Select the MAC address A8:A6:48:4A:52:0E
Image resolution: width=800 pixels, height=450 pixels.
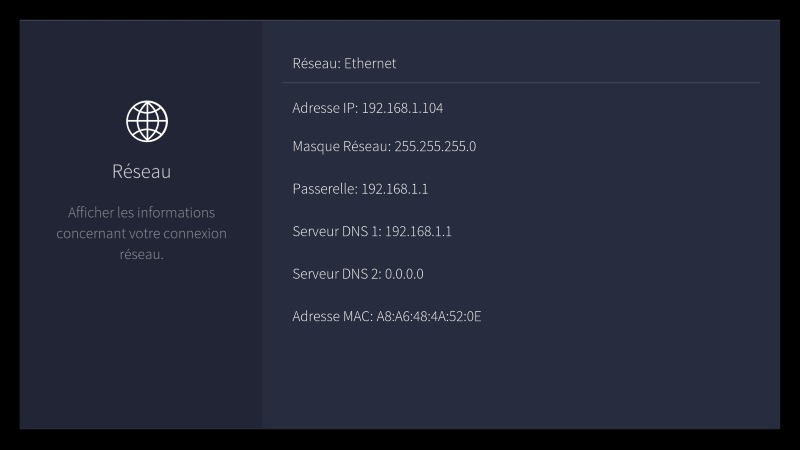428,317
